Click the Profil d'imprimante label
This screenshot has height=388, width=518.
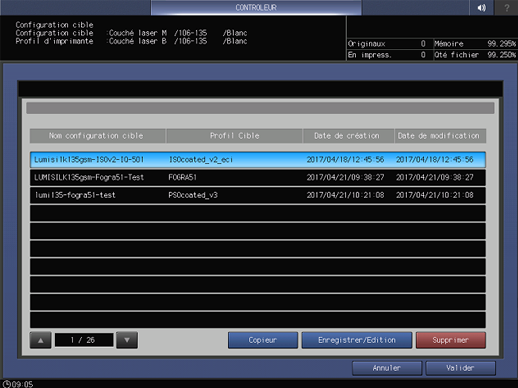pyautogui.click(x=54, y=41)
